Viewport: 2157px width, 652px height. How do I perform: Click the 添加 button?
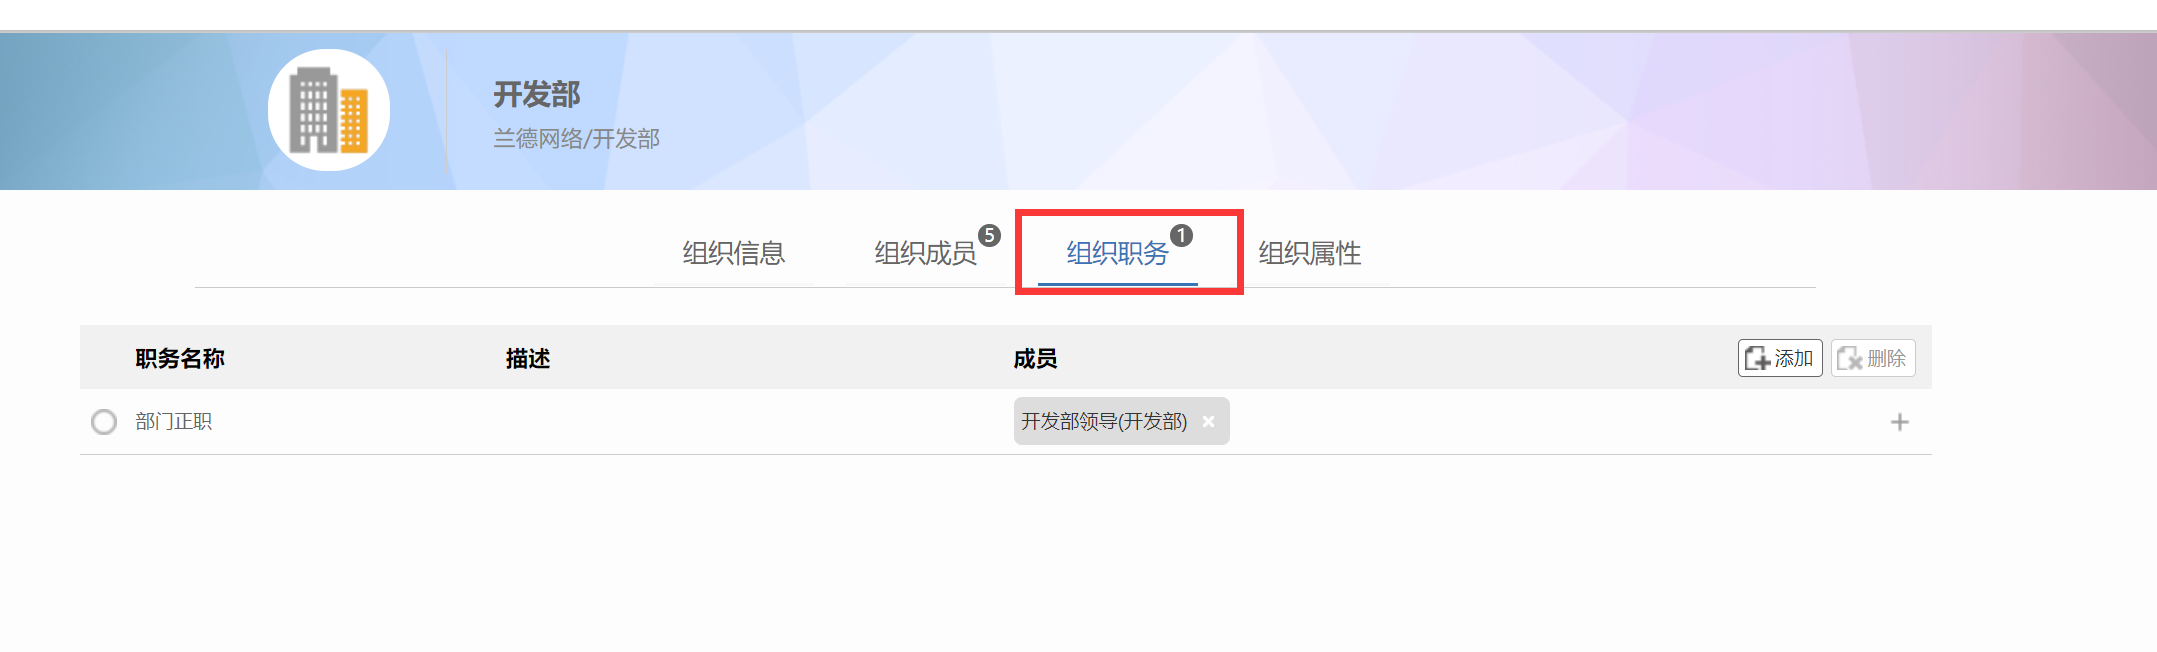pos(1780,358)
